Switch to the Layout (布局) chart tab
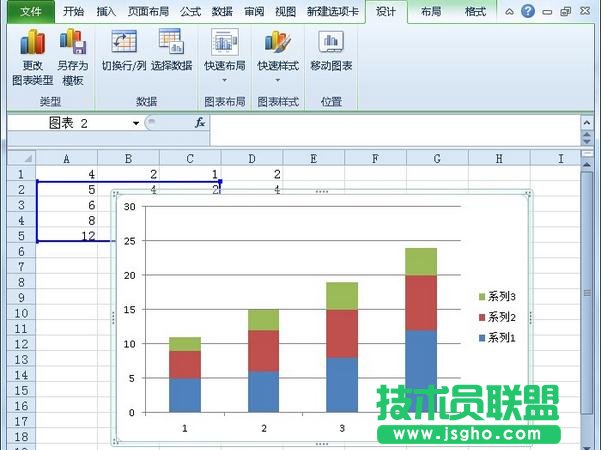Screen dimensions: 604x450 430,12
